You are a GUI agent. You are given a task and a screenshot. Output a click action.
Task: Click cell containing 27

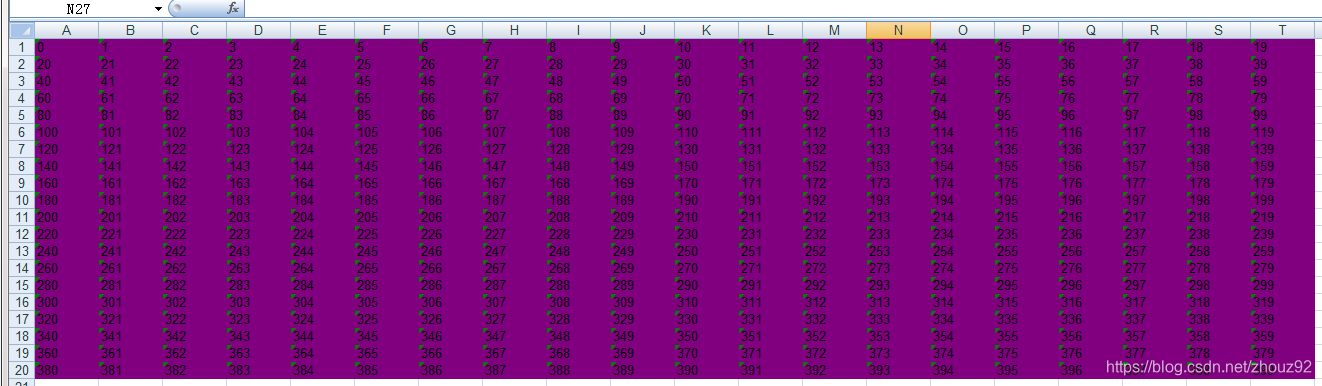(514, 64)
